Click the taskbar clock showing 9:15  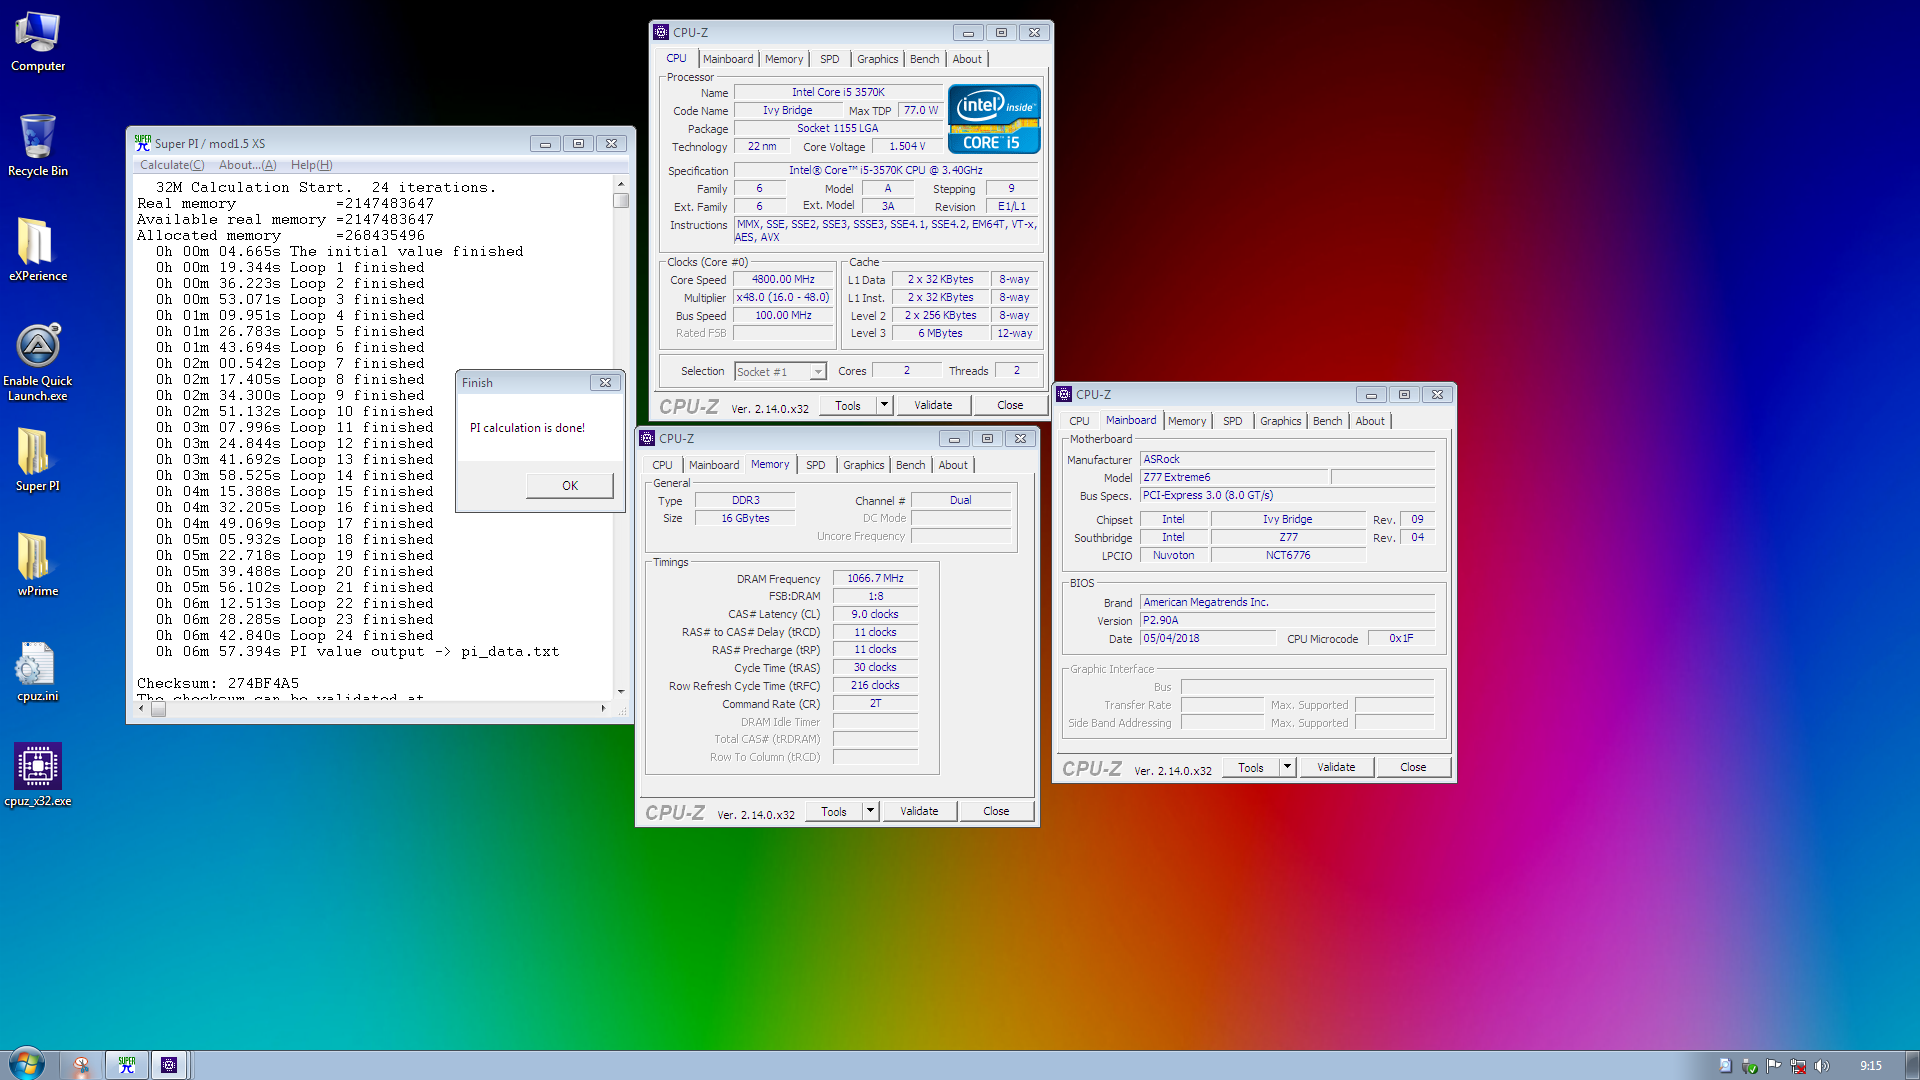tap(1870, 1066)
